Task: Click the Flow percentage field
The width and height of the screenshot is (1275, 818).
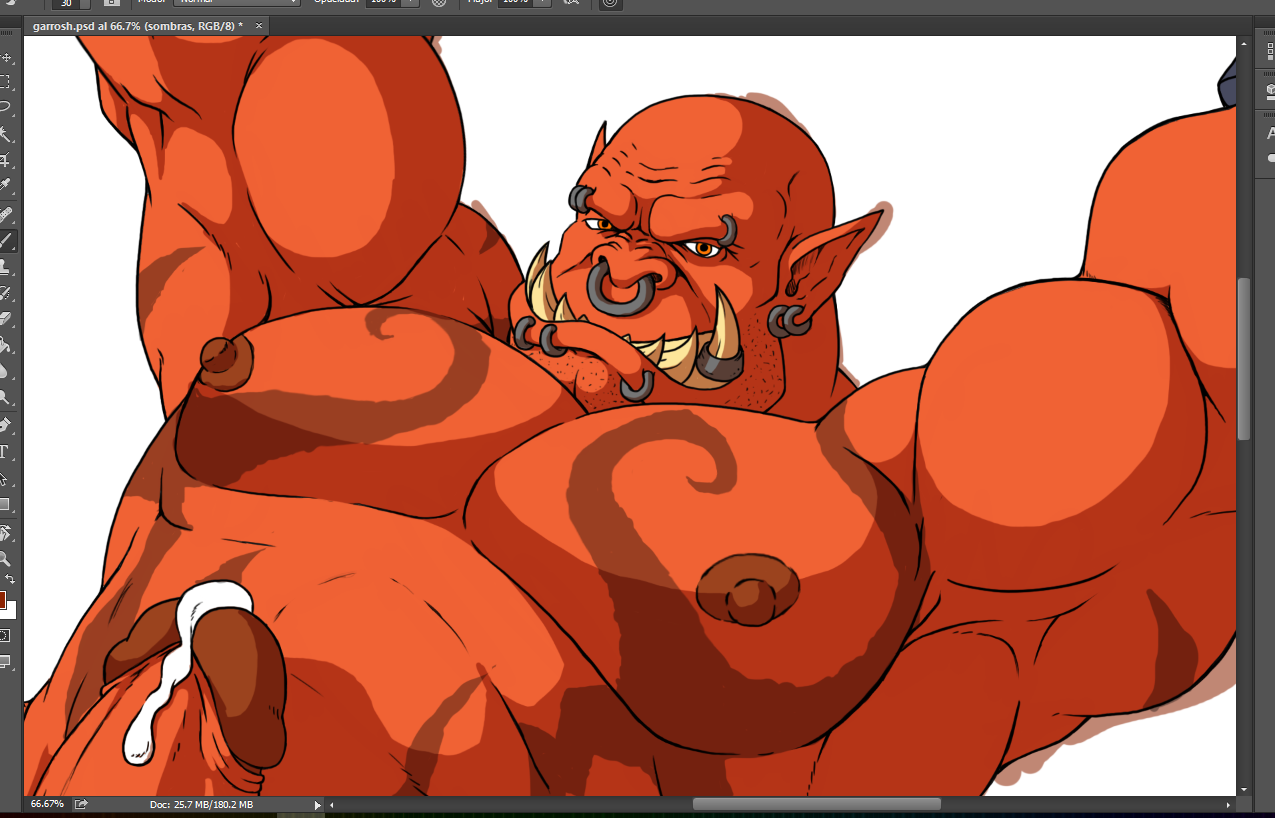Action: [x=513, y=2]
